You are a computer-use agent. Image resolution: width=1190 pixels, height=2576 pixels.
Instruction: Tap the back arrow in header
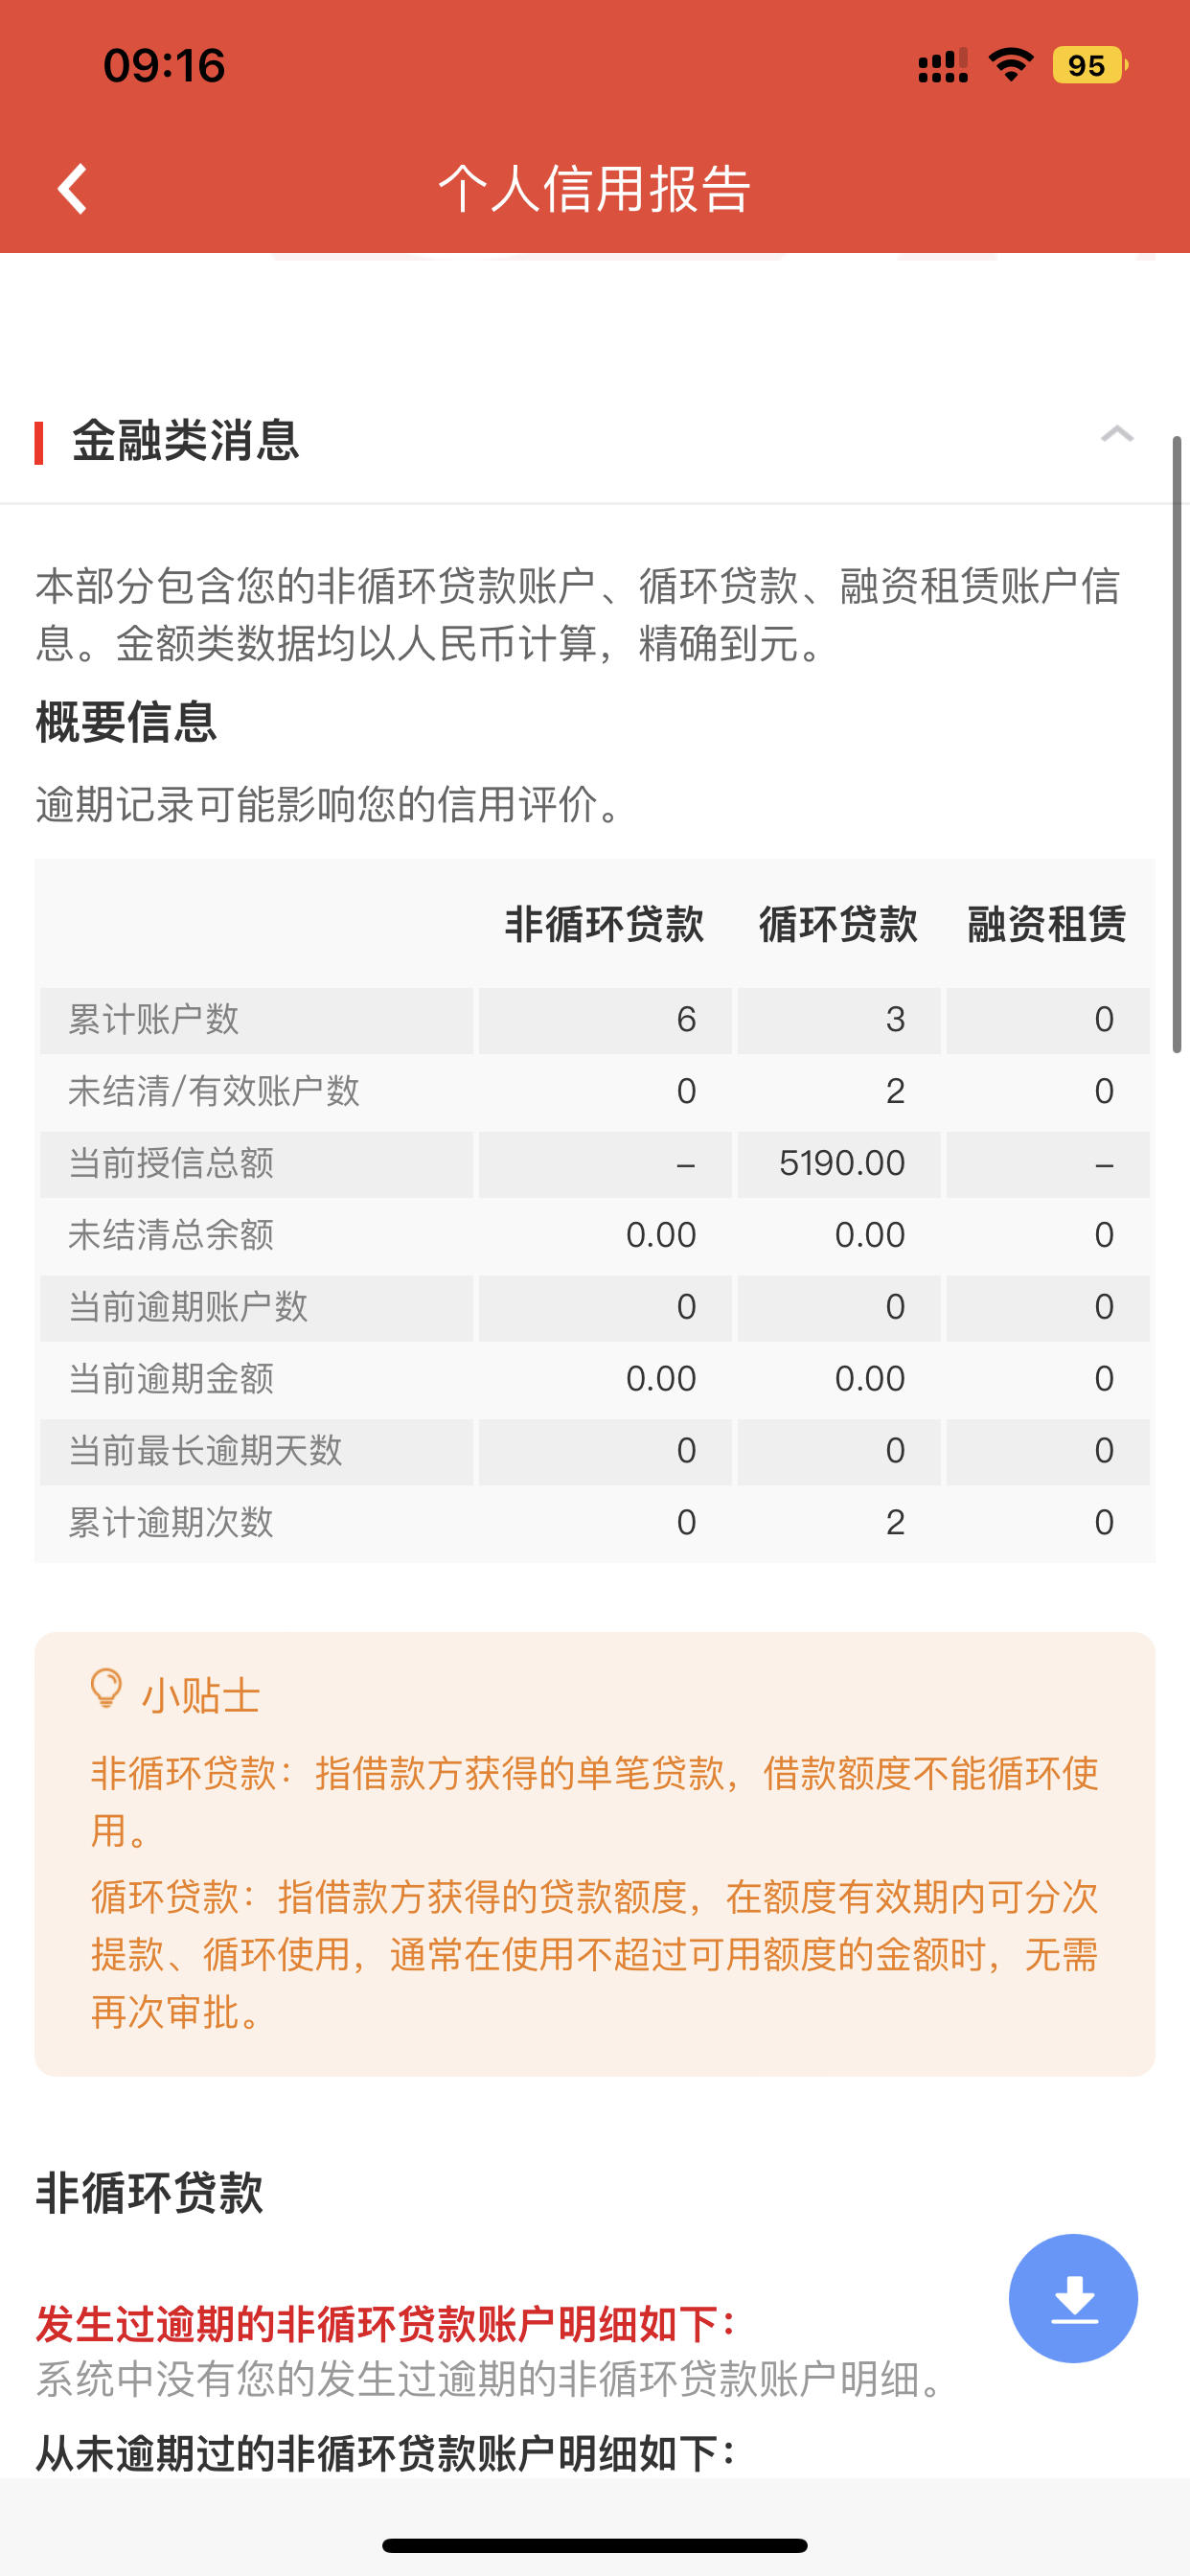click(x=72, y=188)
